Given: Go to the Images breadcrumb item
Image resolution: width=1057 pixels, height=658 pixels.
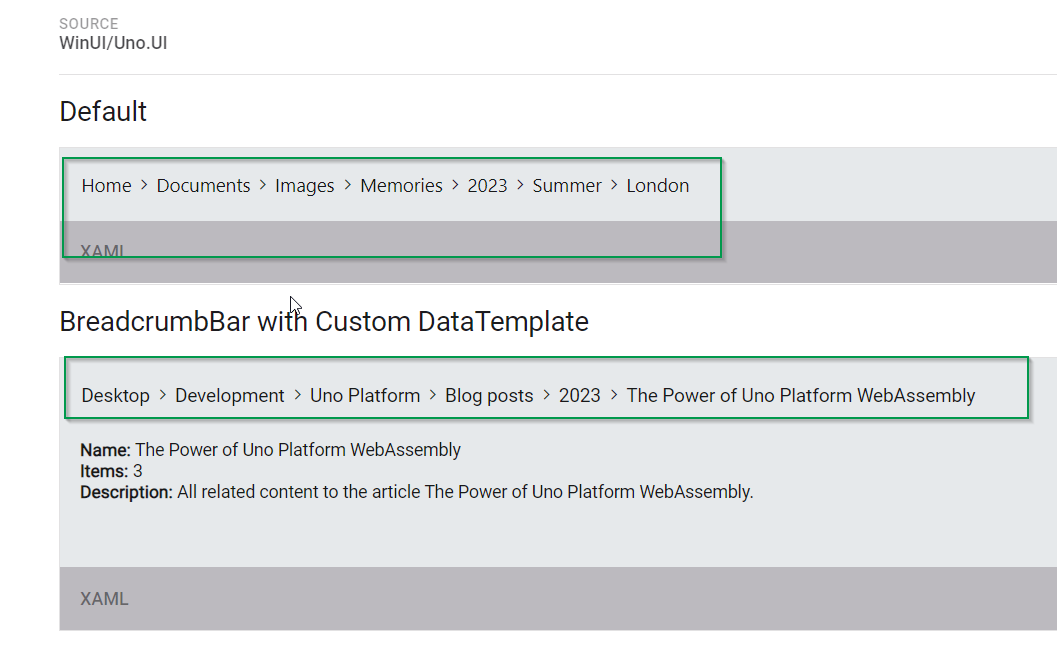Looking at the screenshot, I should [305, 186].
